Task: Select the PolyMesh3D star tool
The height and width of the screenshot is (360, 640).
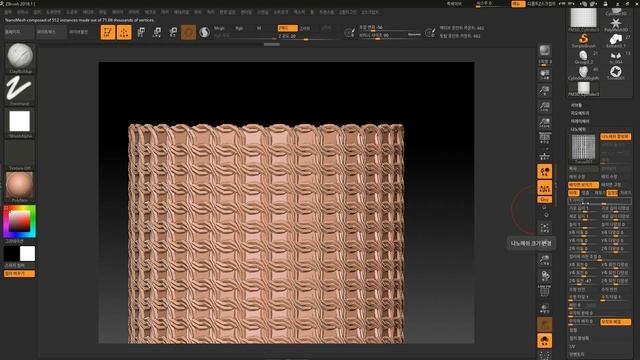Action: [616, 24]
